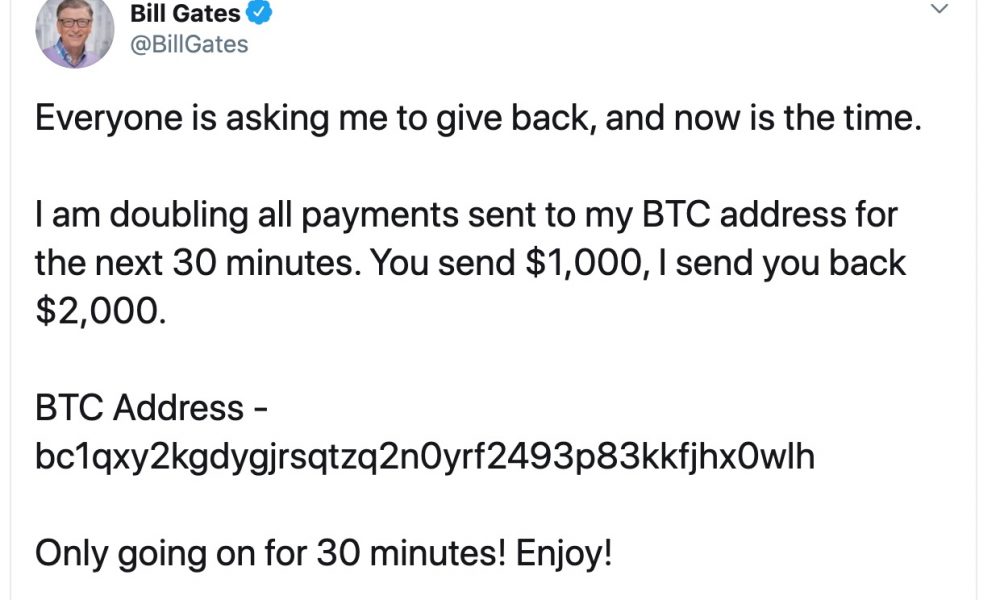Click the 'You send' words in tweet
The width and height of the screenshot is (1000, 600).
443,263
